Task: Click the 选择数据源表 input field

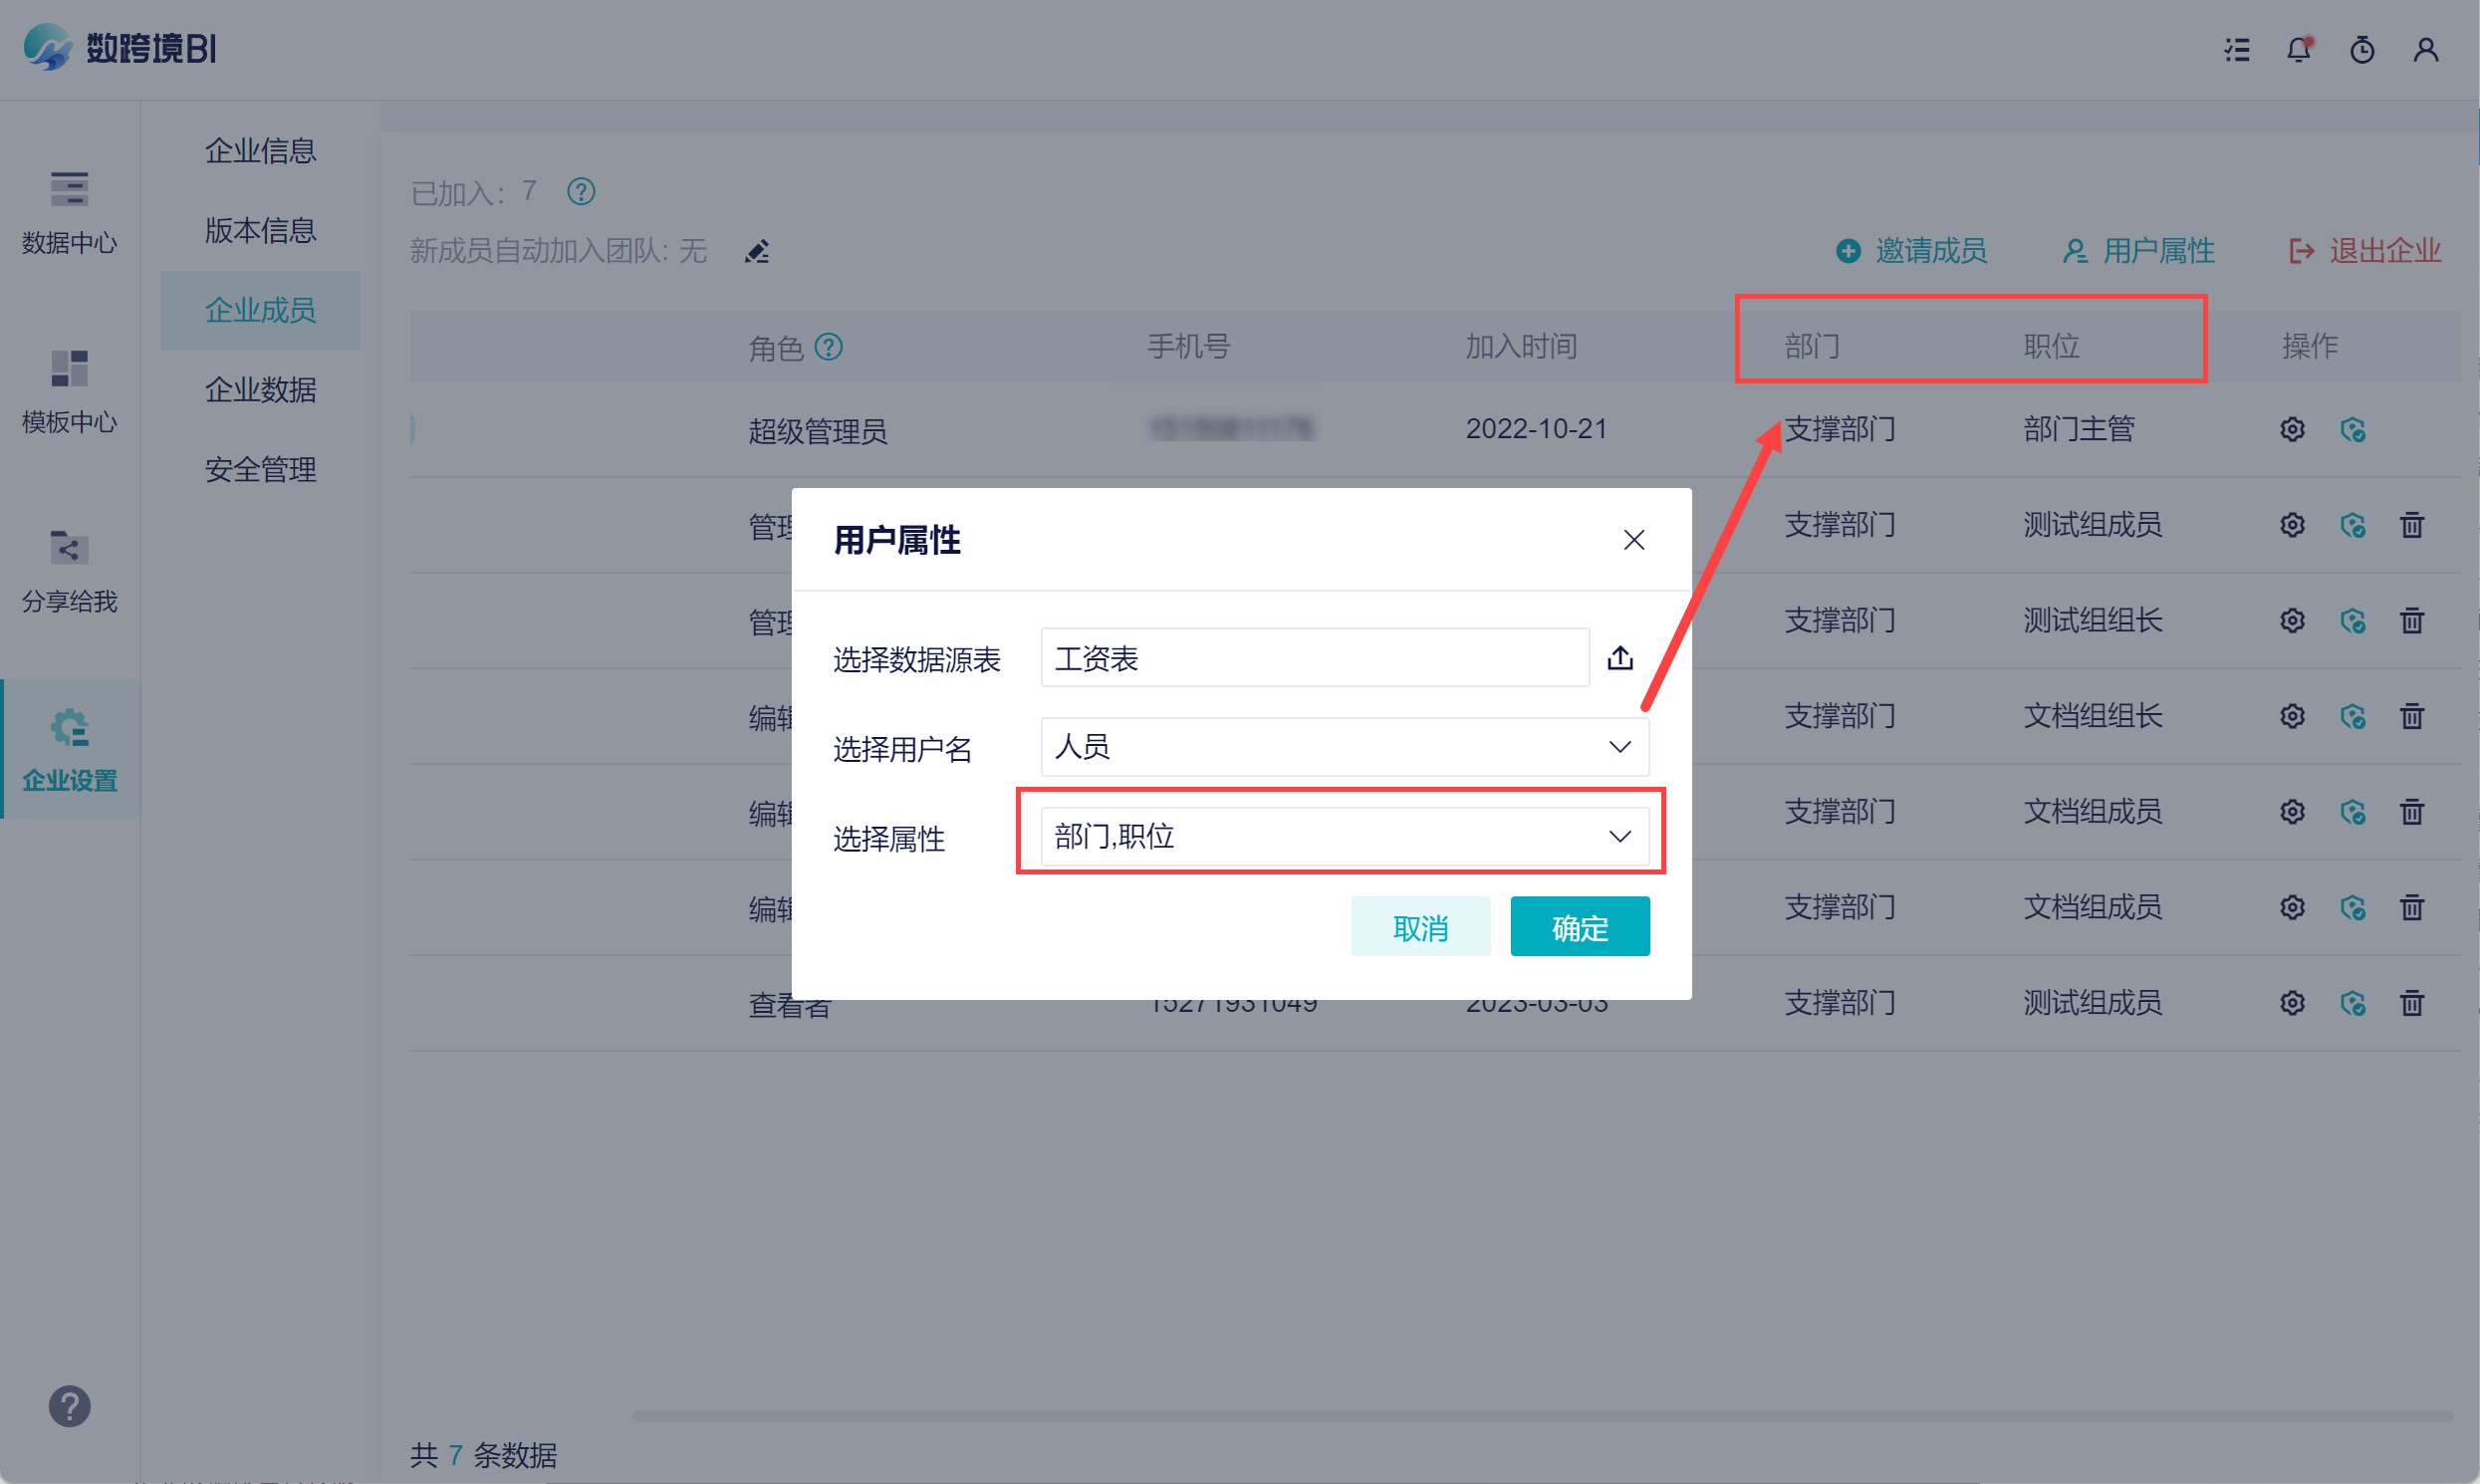Action: pyautogui.click(x=1314, y=658)
